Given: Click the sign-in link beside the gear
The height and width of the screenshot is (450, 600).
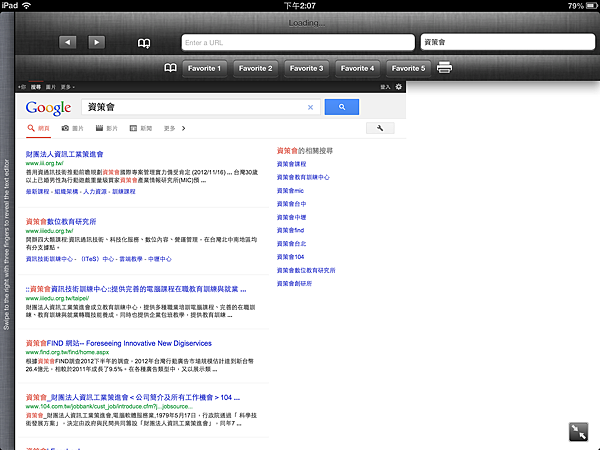Looking at the screenshot, I should click(x=385, y=87).
